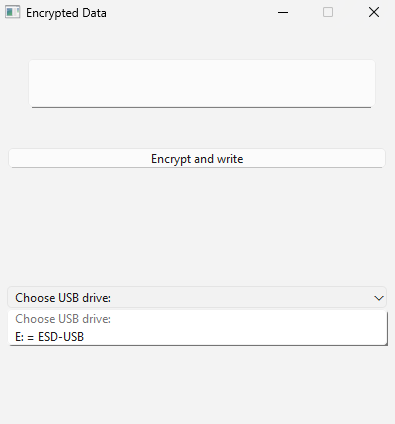395x424 pixels.
Task: Open the window system menu via the title icon
Action: click(x=12, y=12)
